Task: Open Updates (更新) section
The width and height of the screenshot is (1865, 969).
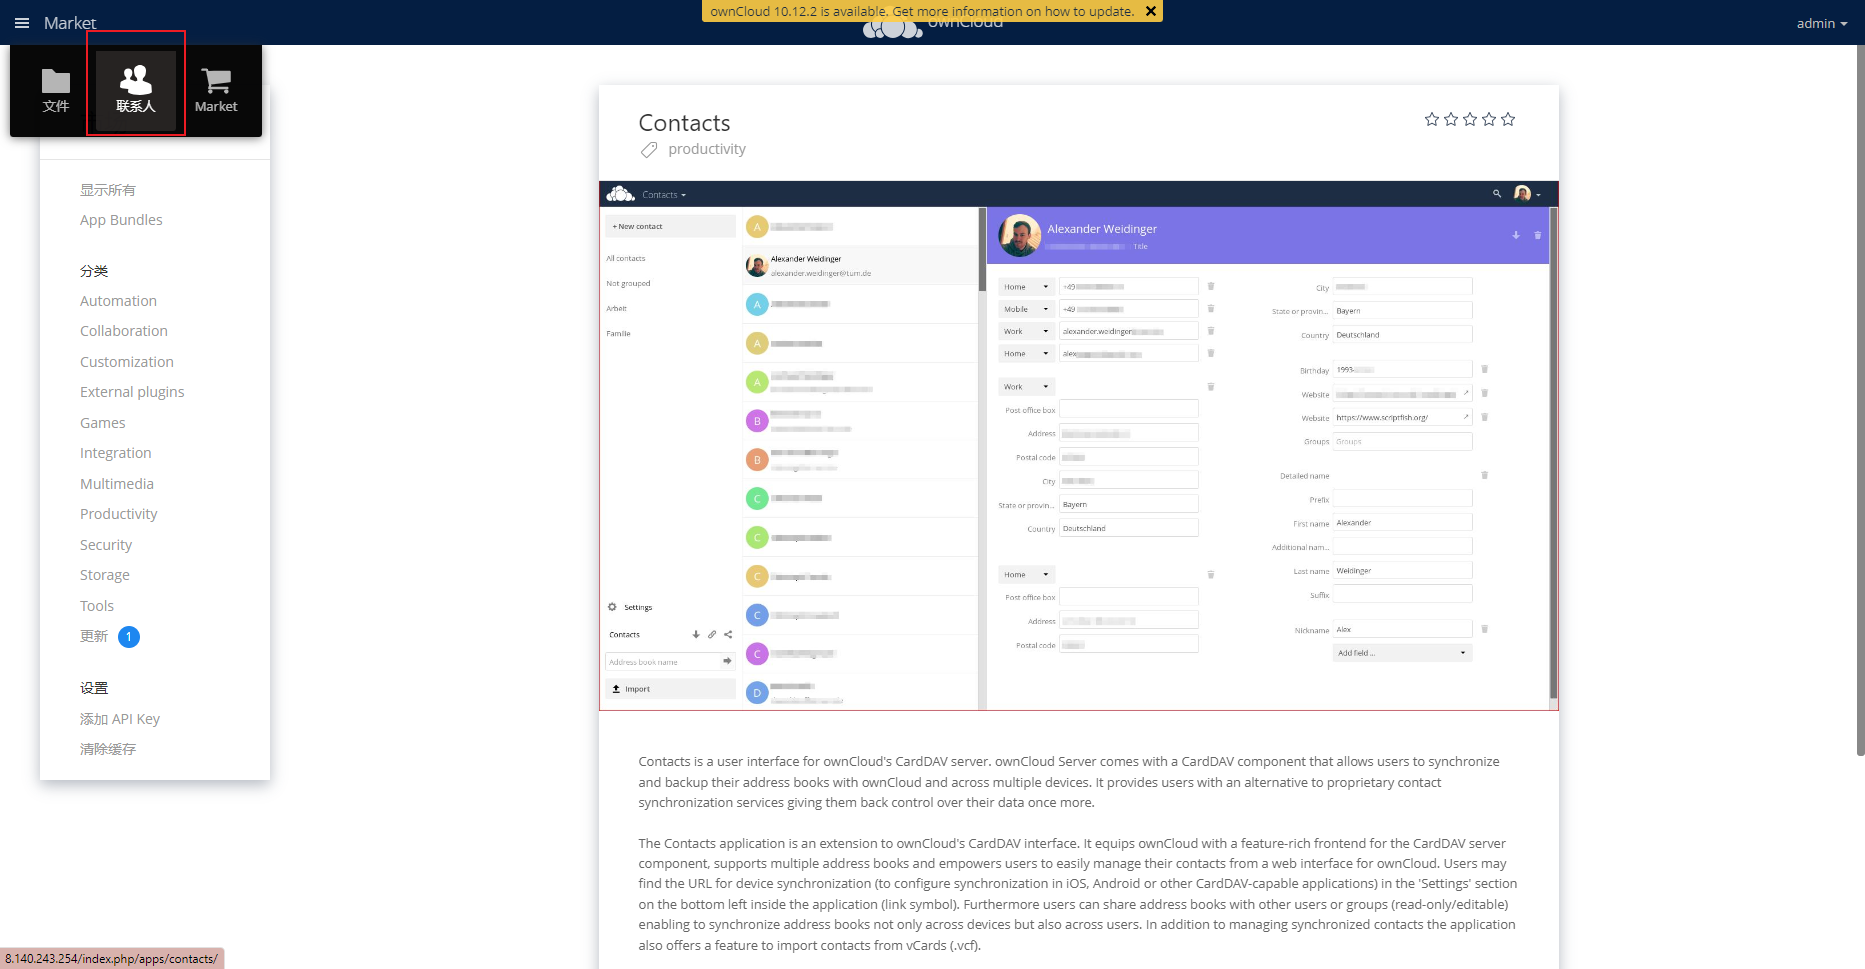Action: click(94, 636)
